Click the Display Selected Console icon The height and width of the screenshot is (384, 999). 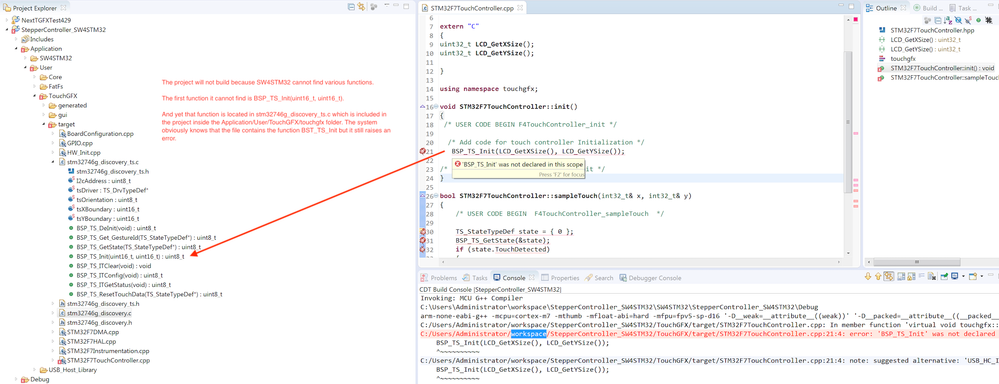click(x=954, y=276)
